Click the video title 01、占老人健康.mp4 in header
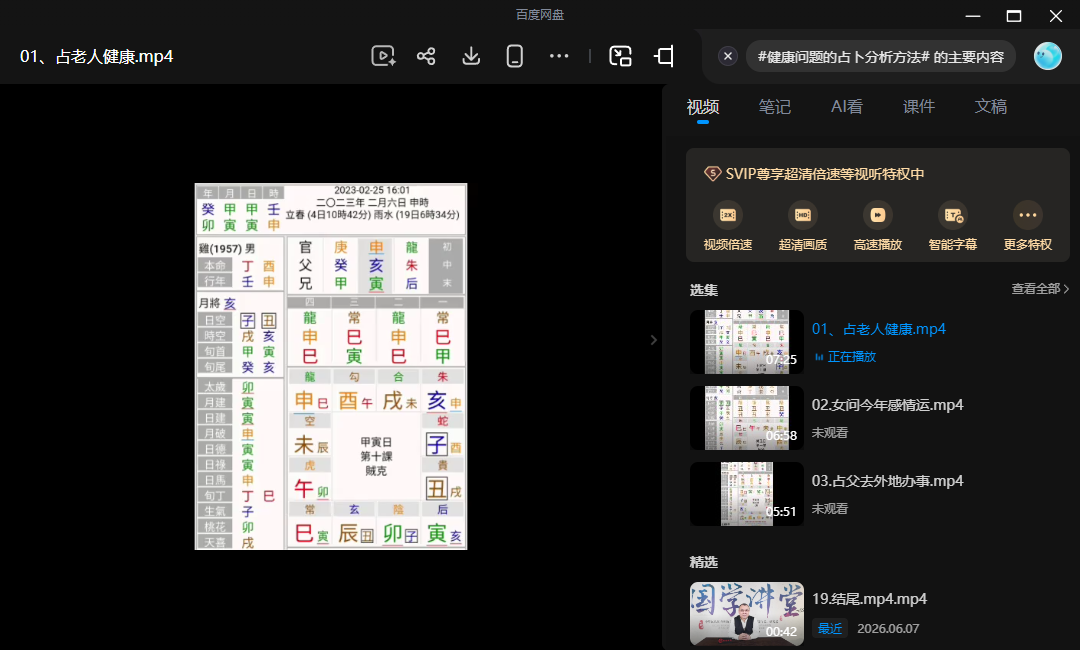Viewport: 1080px width, 650px height. click(96, 56)
